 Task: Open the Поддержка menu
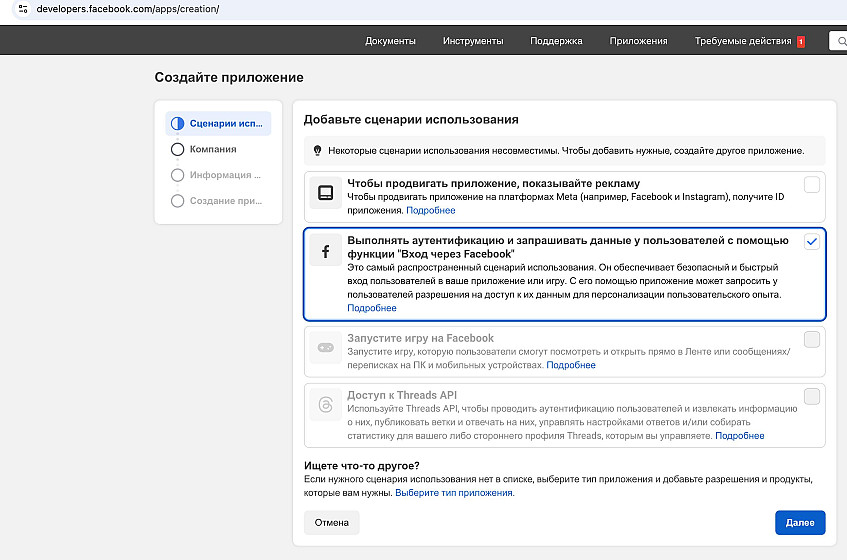tap(556, 41)
